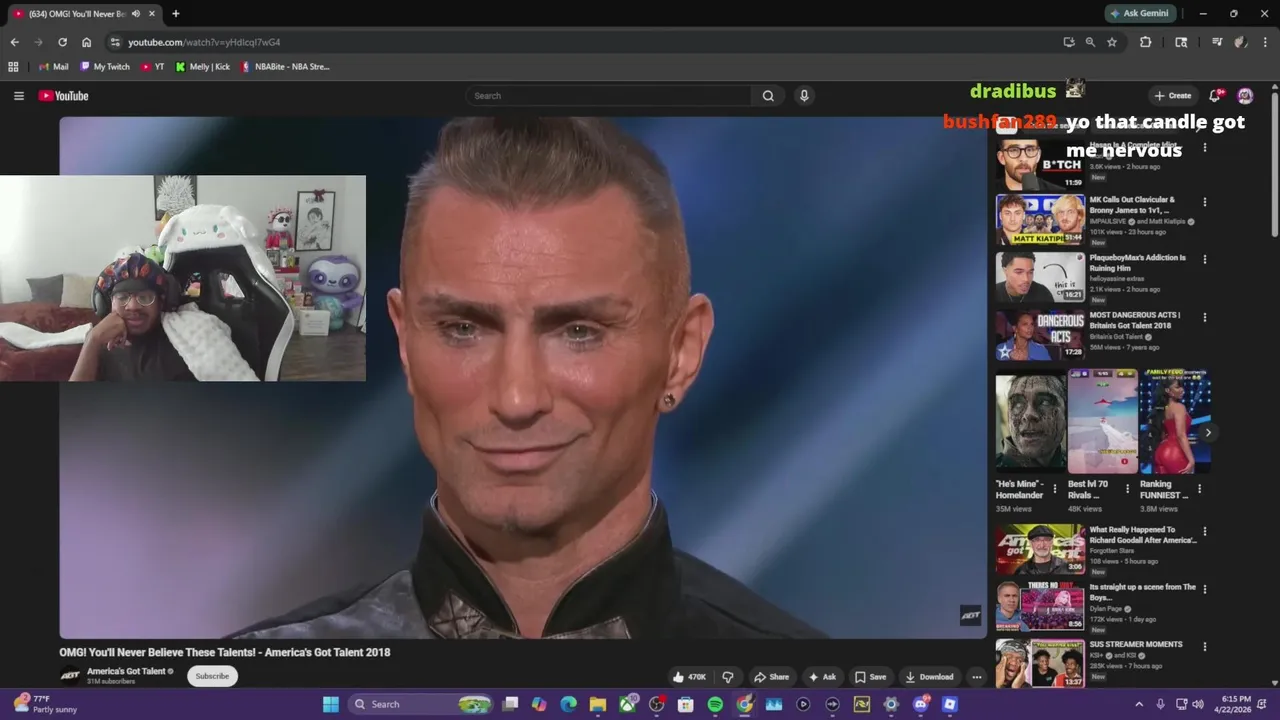Go to the YouTube home logo
Image resolution: width=1280 pixels, height=720 pixels.
tap(64, 96)
